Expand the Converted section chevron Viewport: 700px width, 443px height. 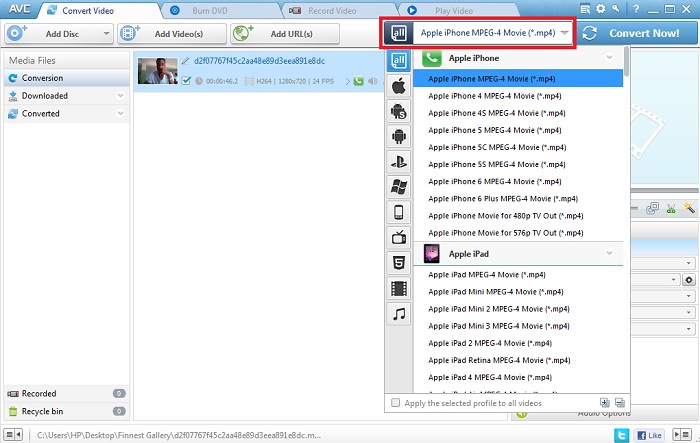(x=121, y=113)
